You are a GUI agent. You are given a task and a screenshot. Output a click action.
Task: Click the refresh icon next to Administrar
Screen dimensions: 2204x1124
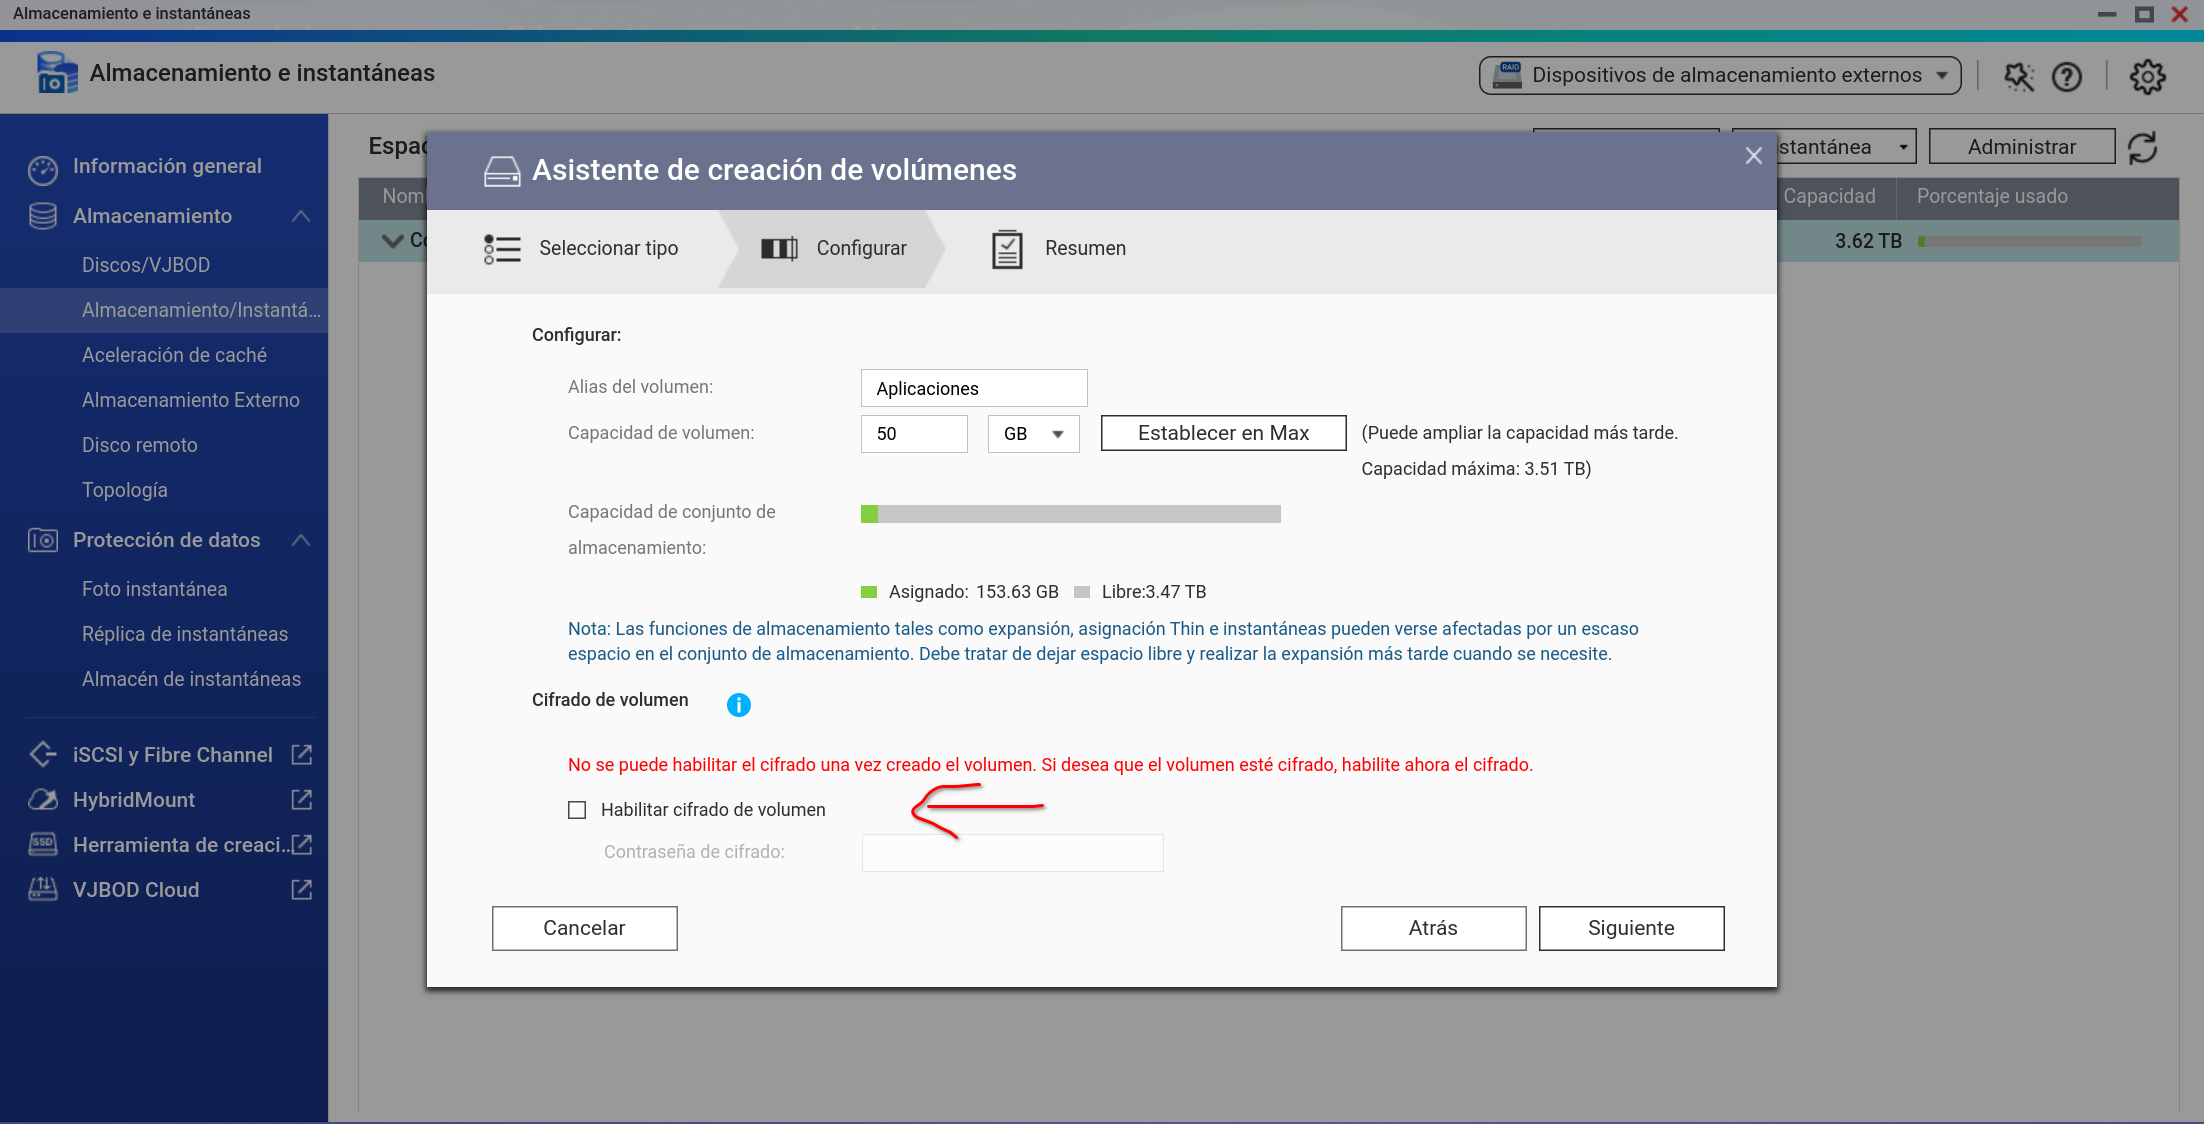pyautogui.click(x=2142, y=148)
